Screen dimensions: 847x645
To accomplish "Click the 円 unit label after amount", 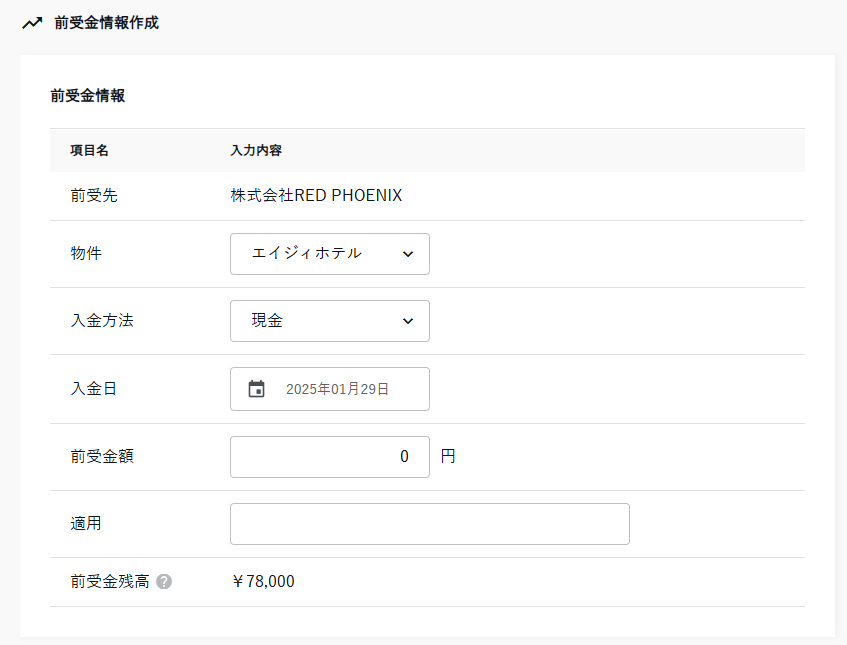I will tap(448, 456).
